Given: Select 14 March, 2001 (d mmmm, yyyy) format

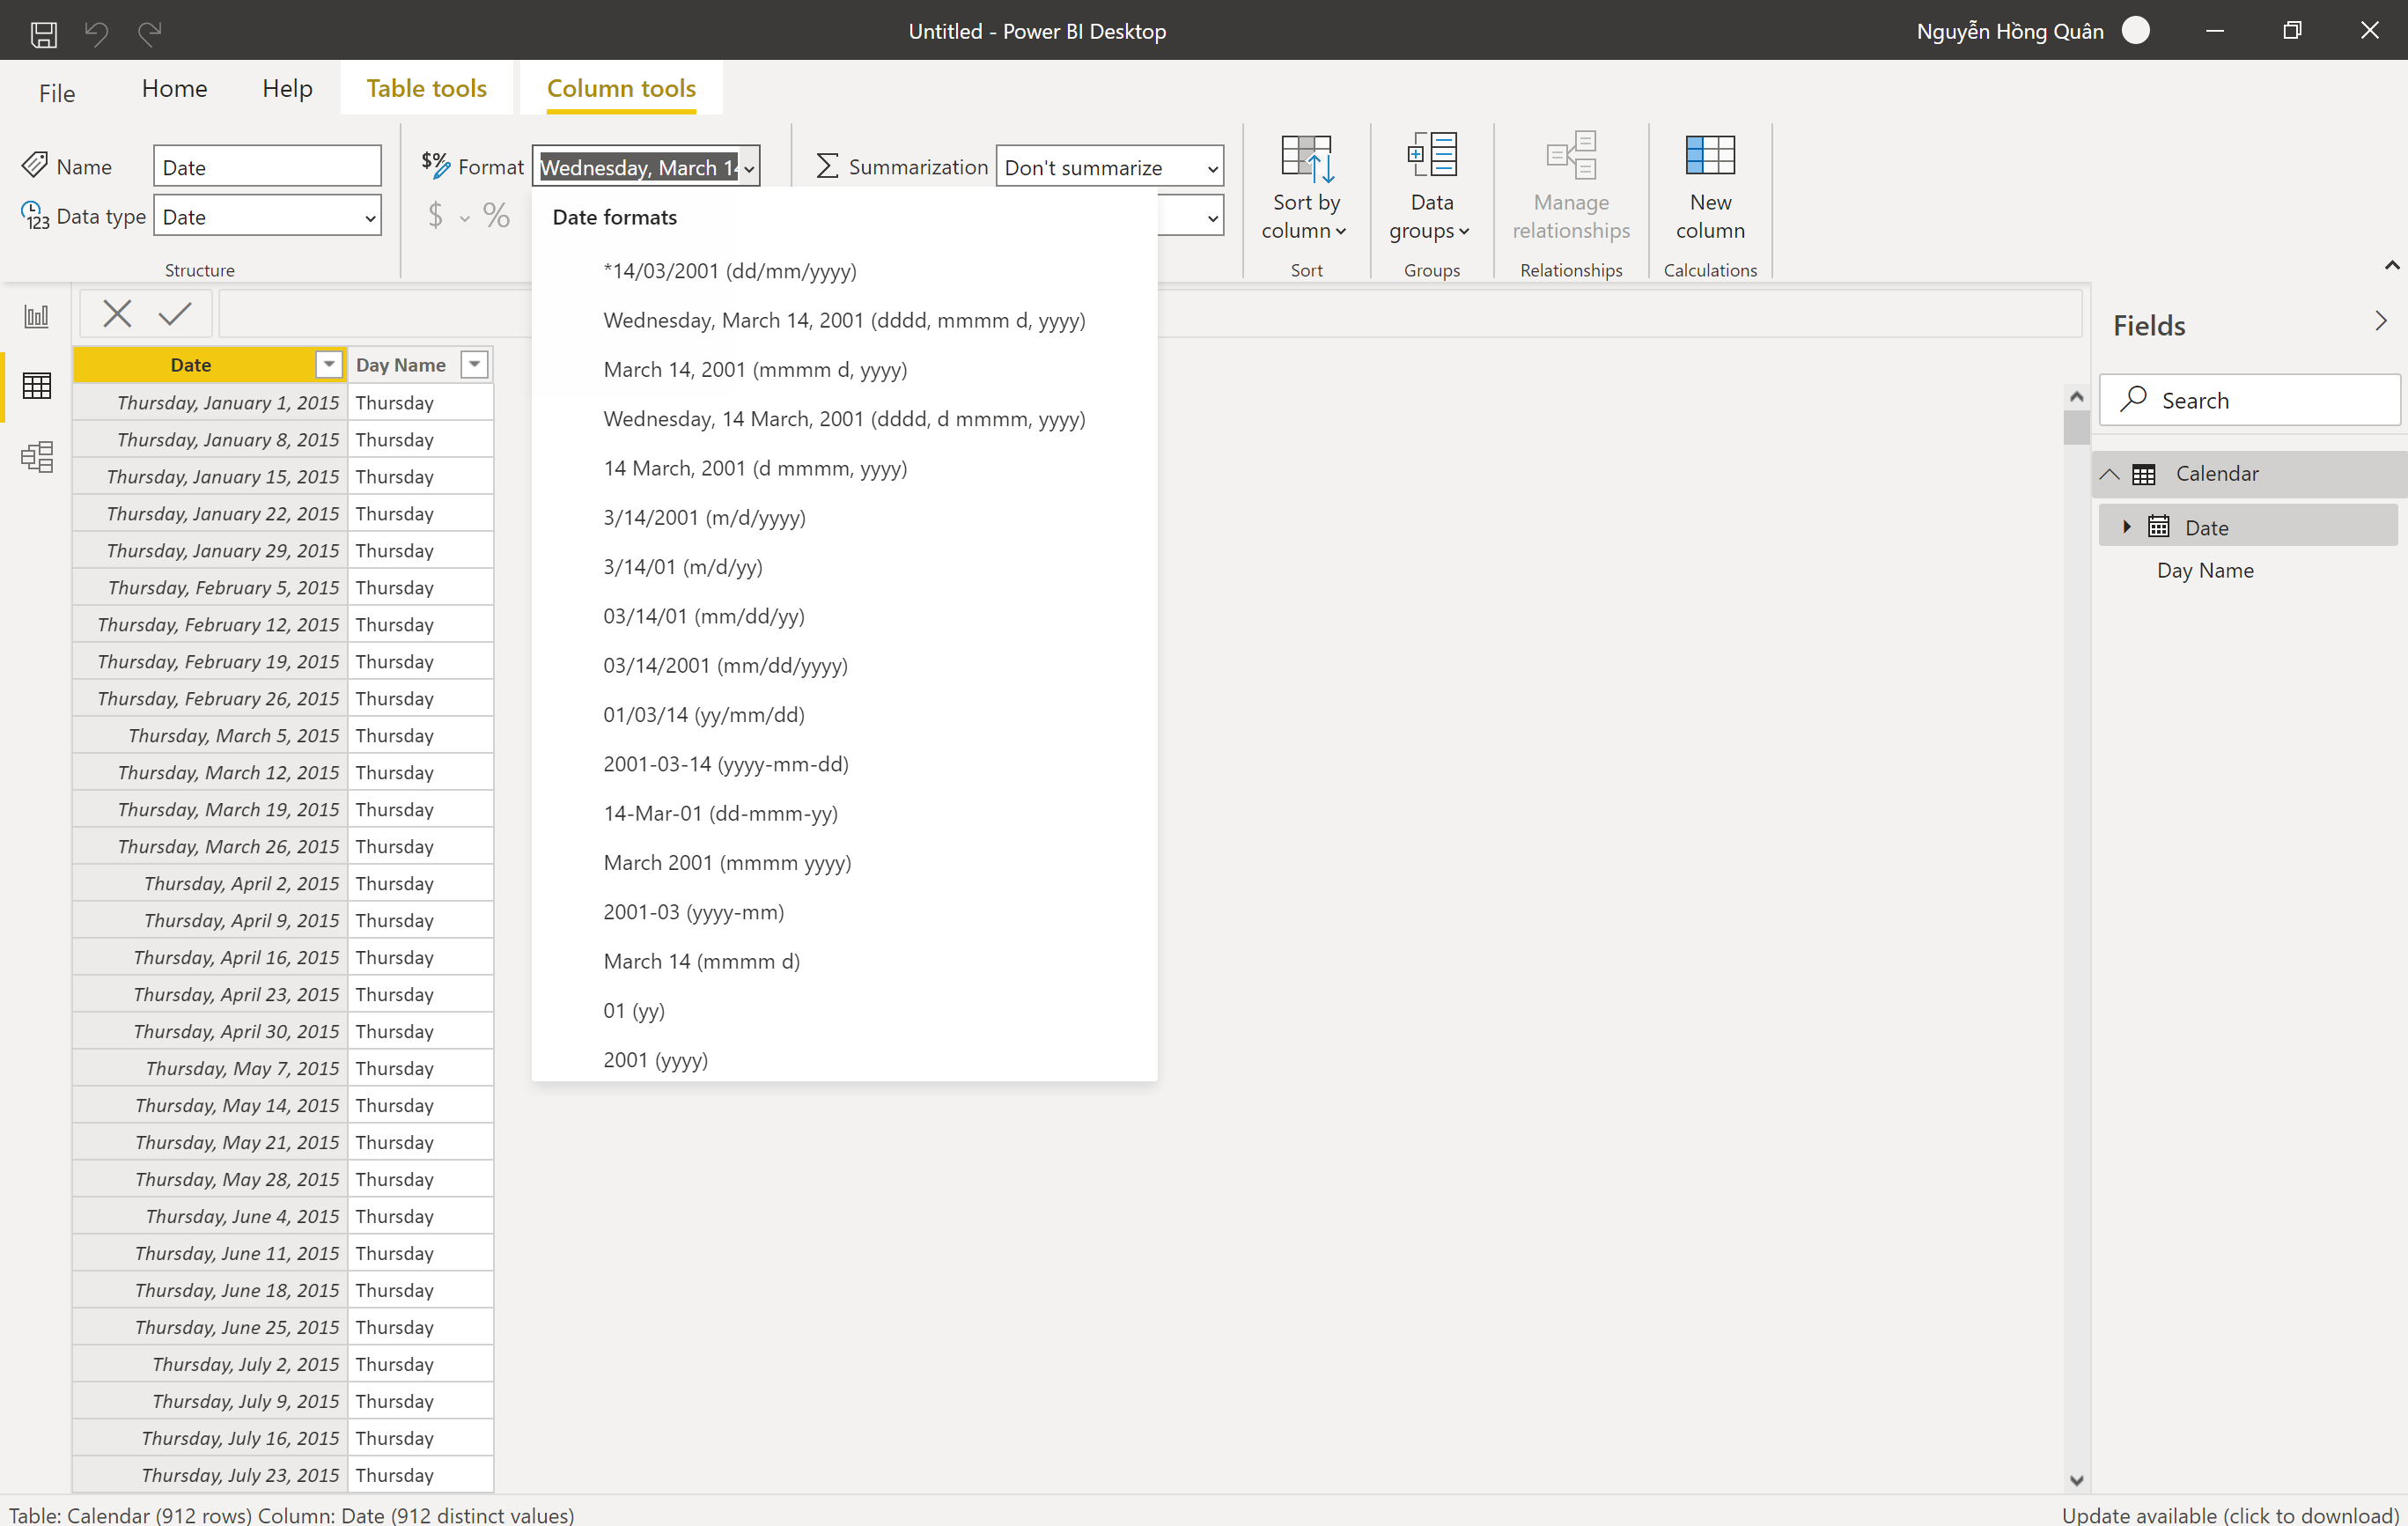Looking at the screenshot, I should coord(844,468).
